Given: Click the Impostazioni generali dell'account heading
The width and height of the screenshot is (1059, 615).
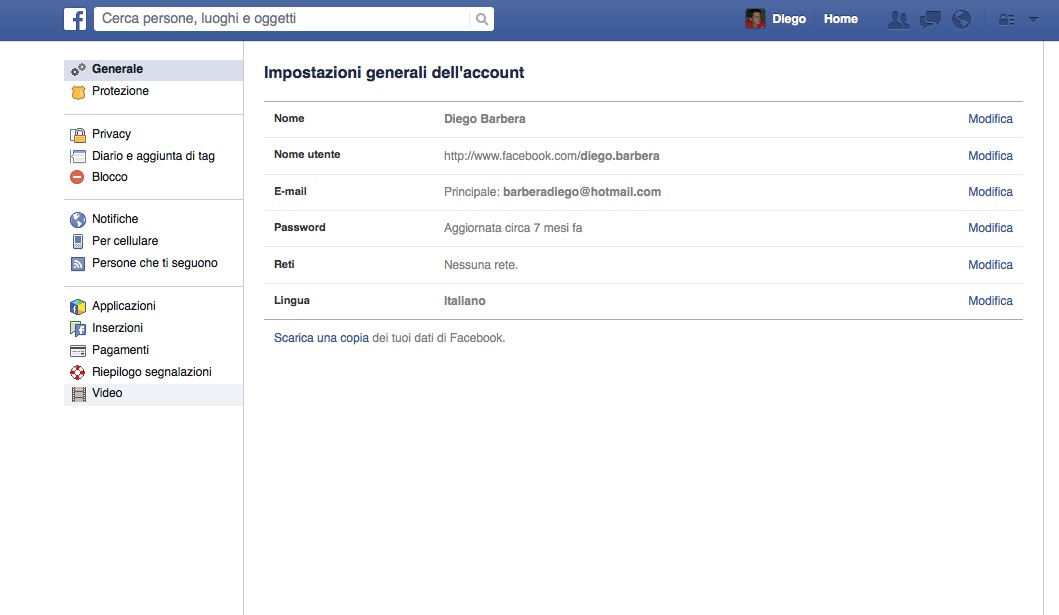Looking at the screenshot, I should click(x=394, y=73).
